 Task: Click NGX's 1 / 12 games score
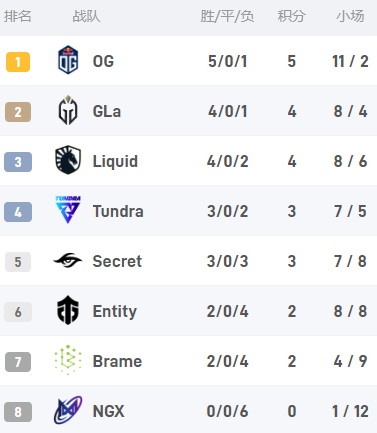(x=350, y=411)
